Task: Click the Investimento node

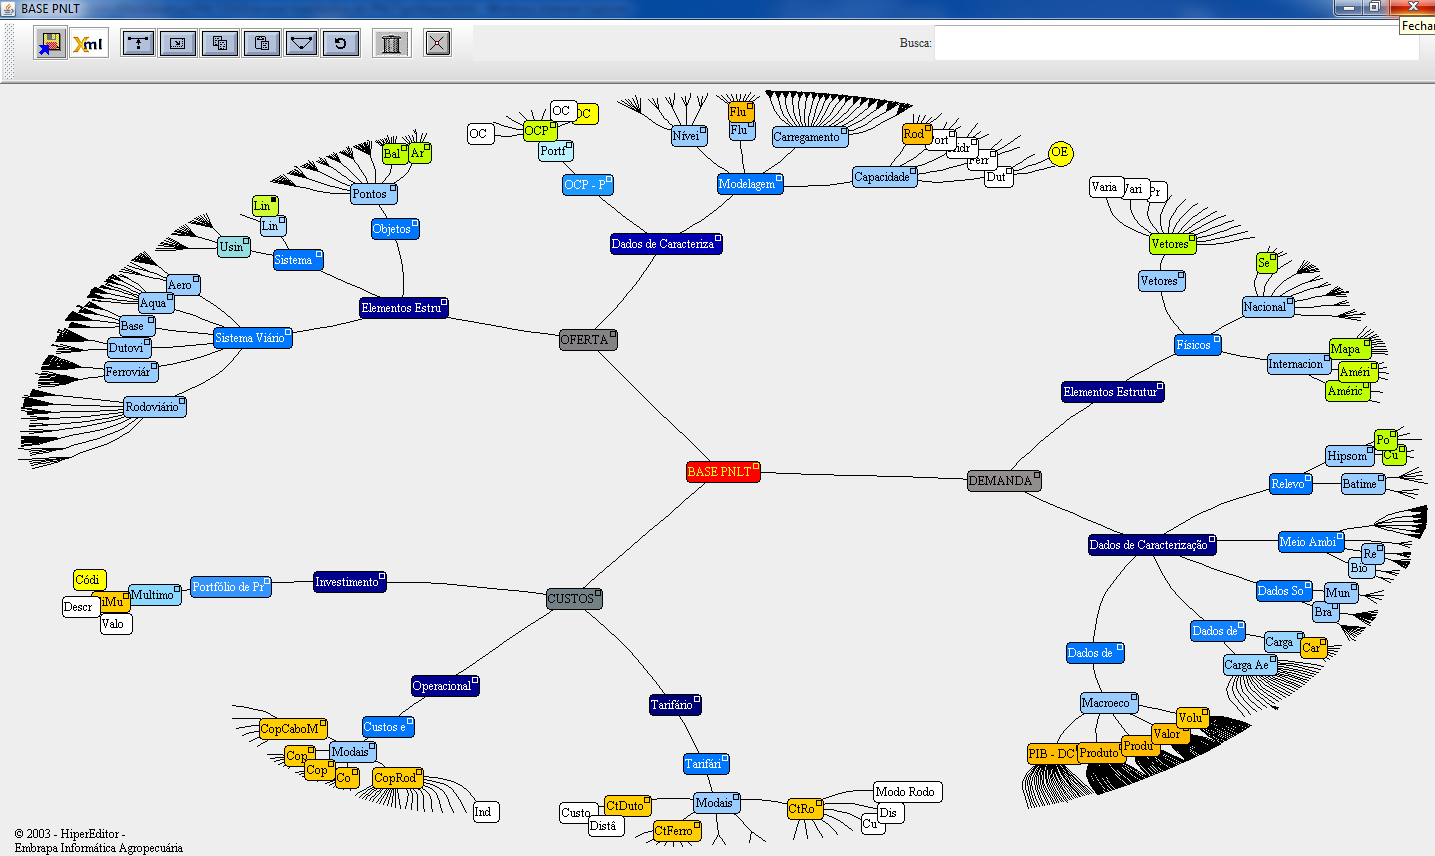Action: click(349, 582)
